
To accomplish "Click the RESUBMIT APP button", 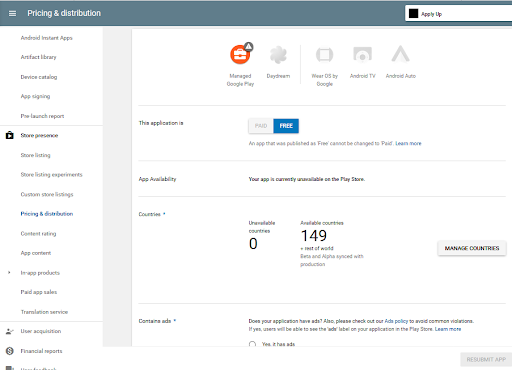I will pos(486,360).
